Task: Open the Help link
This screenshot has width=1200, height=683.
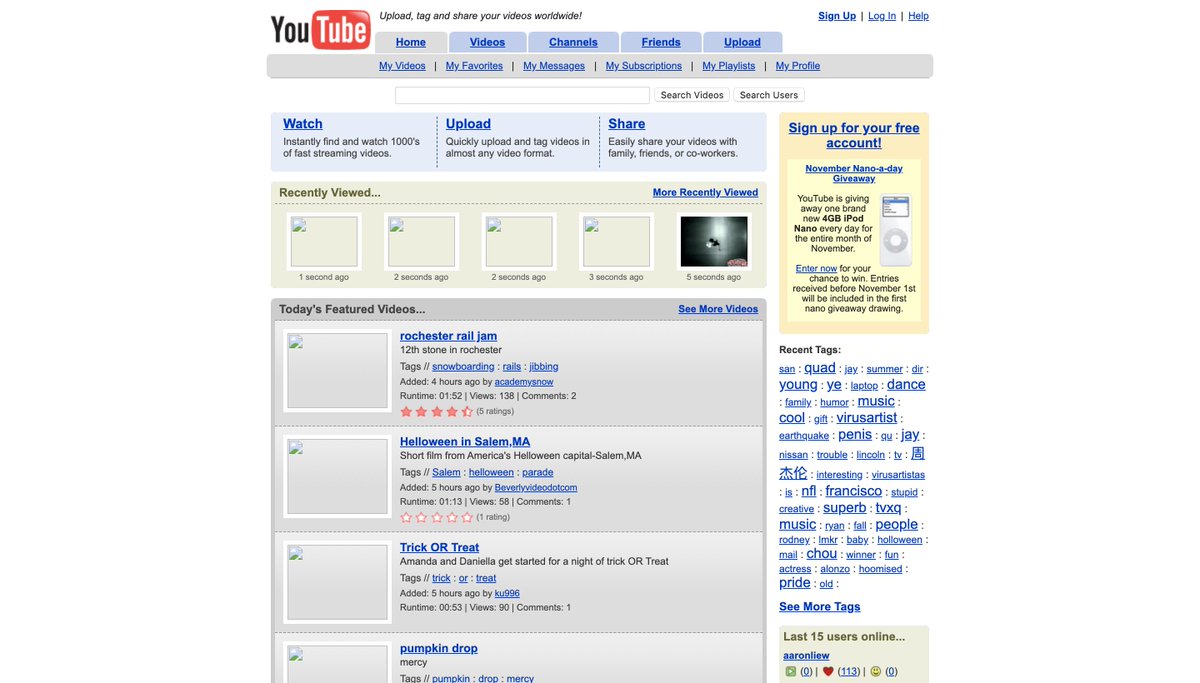Action: 918,16
